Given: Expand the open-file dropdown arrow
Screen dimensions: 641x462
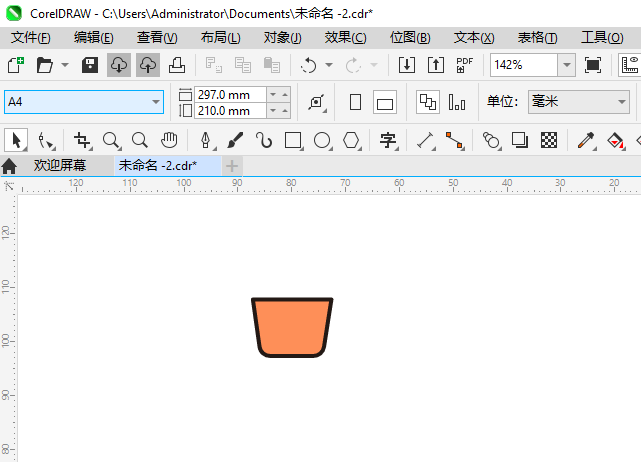Looking at the screenshot, I should point(65,65).
